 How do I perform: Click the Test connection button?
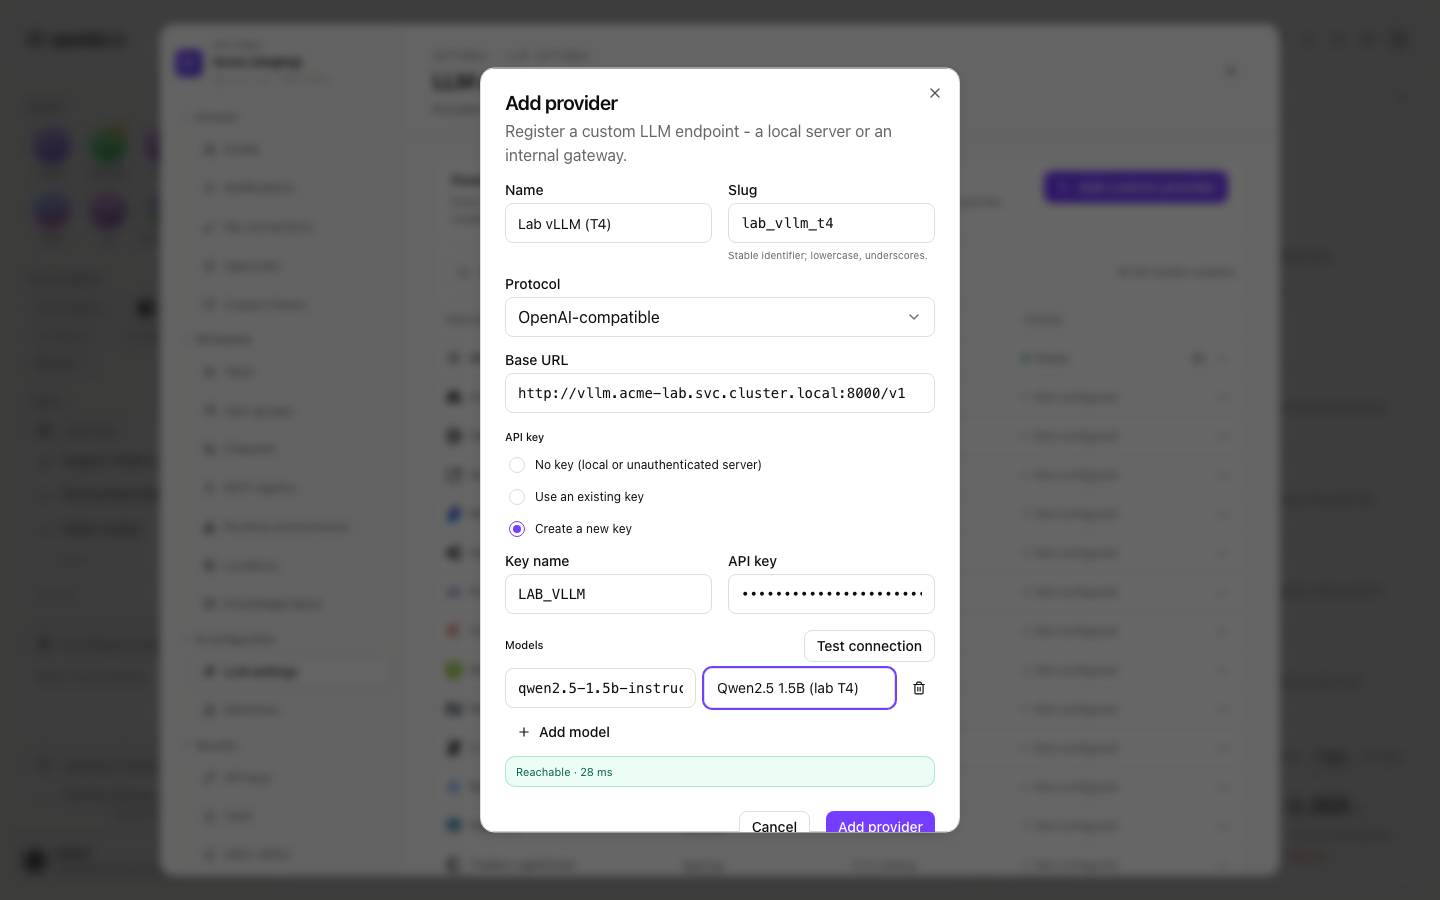[869, 646]
